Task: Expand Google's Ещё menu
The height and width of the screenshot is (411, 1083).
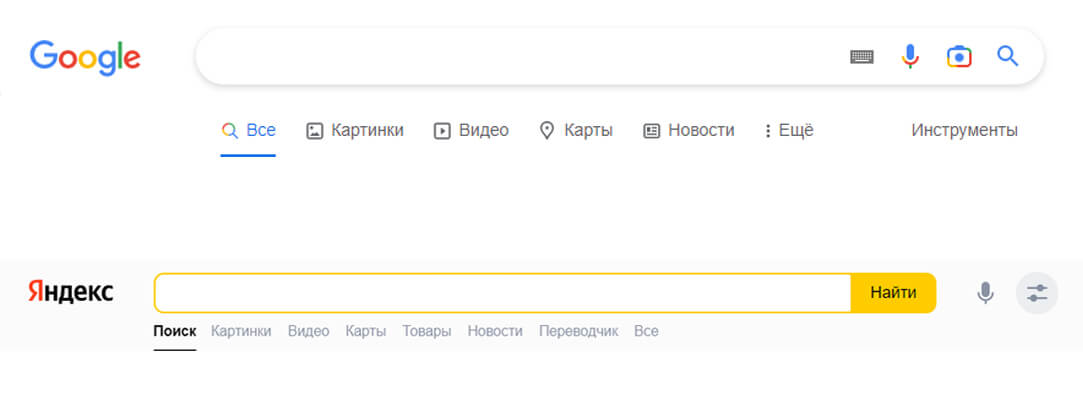Action: pyautogui.click(x=789, y=130)
